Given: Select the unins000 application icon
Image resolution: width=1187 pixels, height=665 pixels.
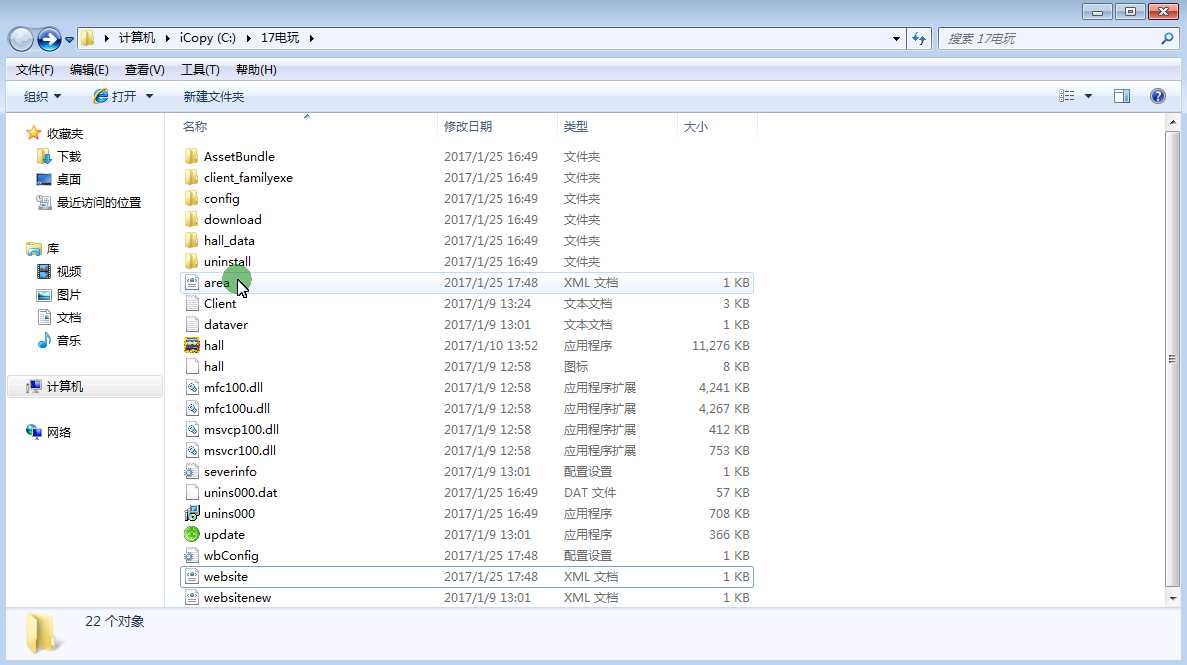Looking at the screenshot, I should click(x=192, y=514).
